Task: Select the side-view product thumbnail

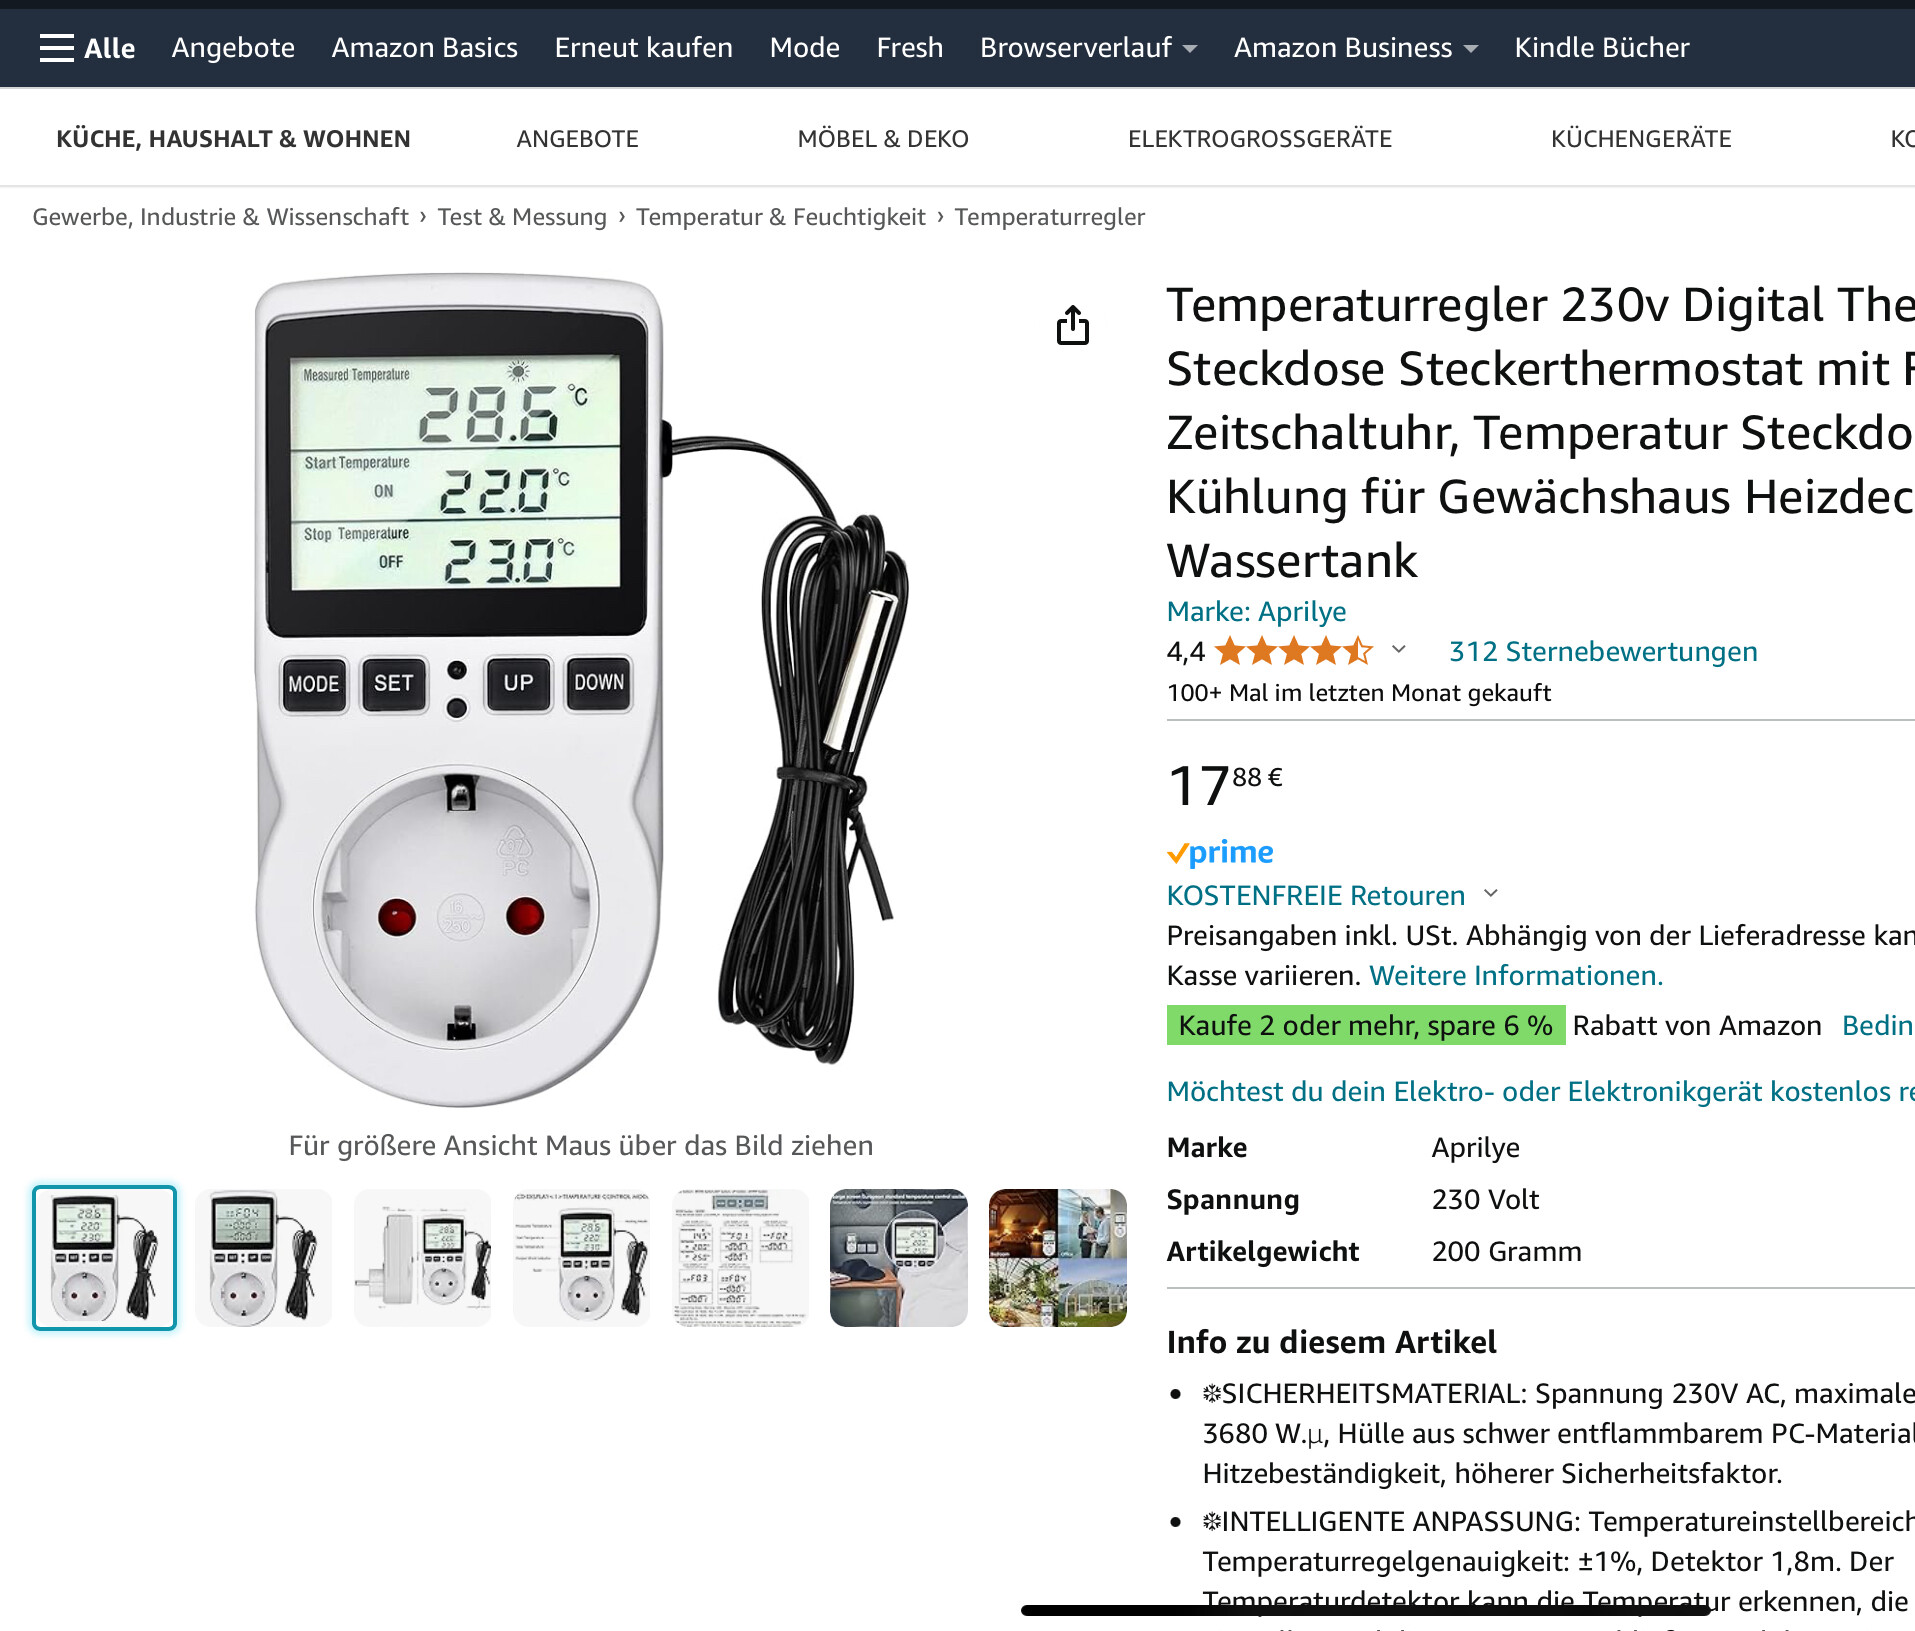Action: [423, 1258]
